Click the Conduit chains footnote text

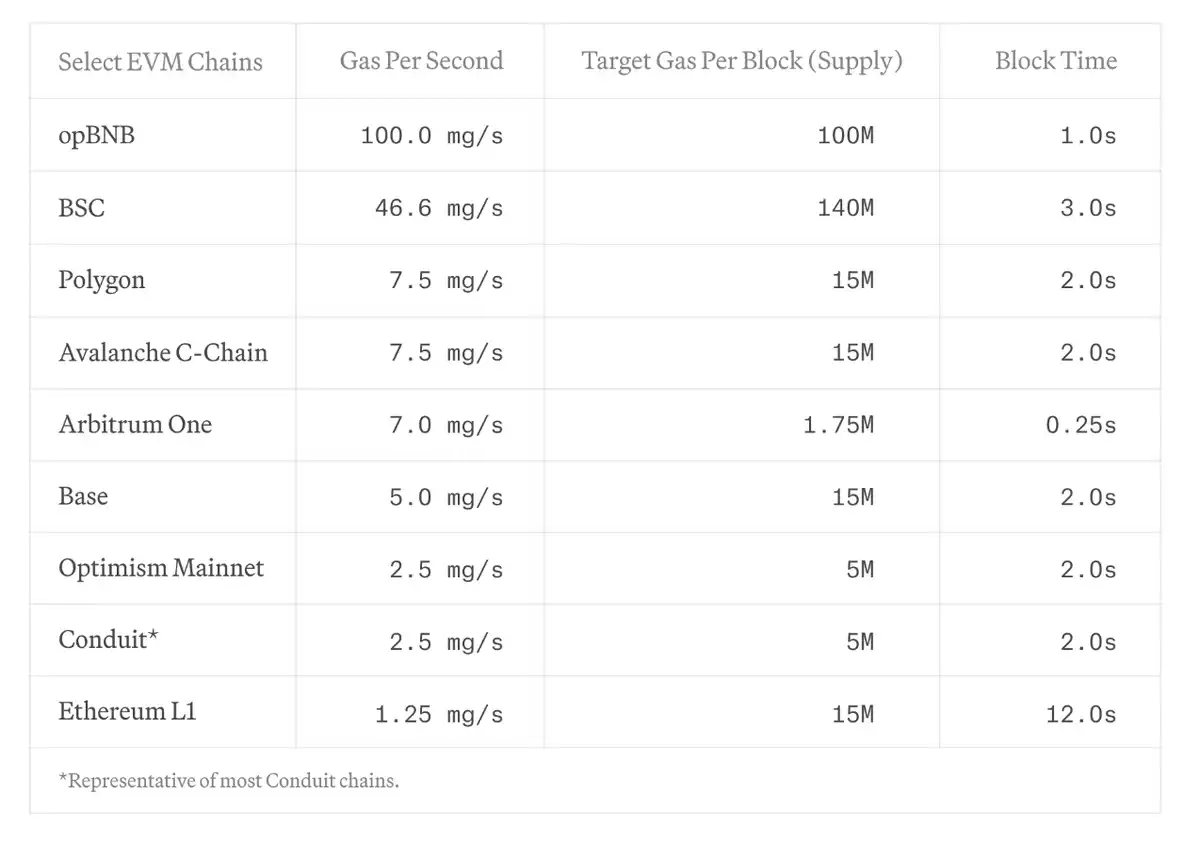coord(229,781)
